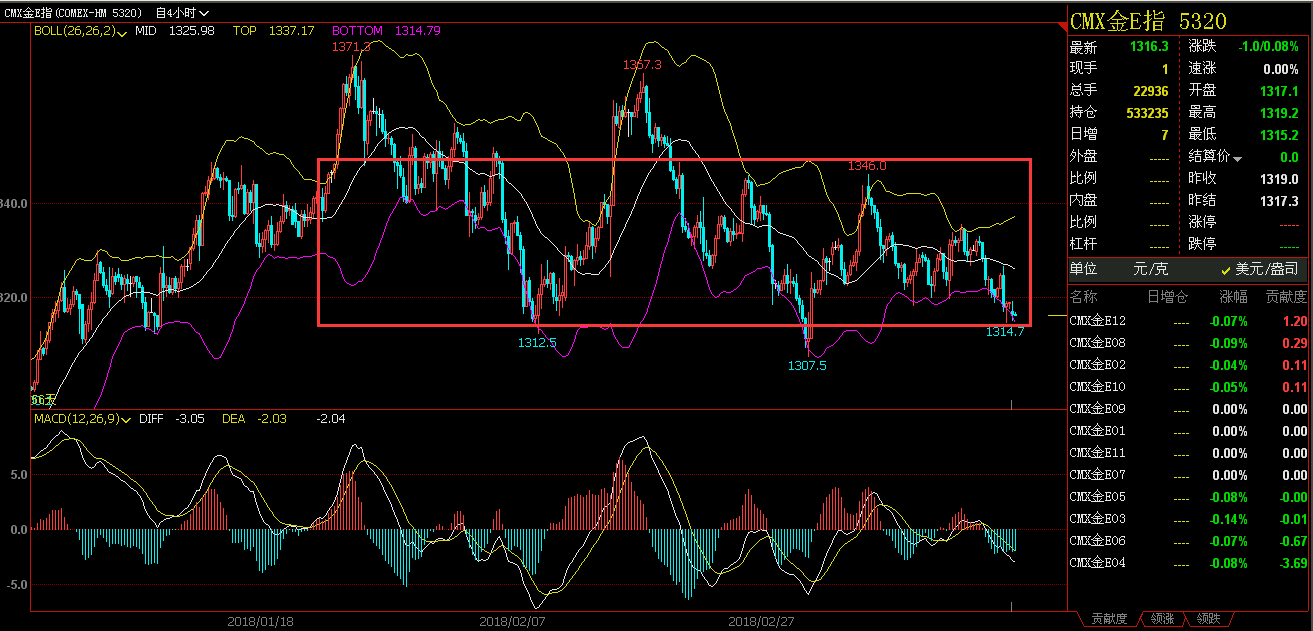
Task: Click the BOLL BOTTOM value 1314.79
Action: coord(419,31)
